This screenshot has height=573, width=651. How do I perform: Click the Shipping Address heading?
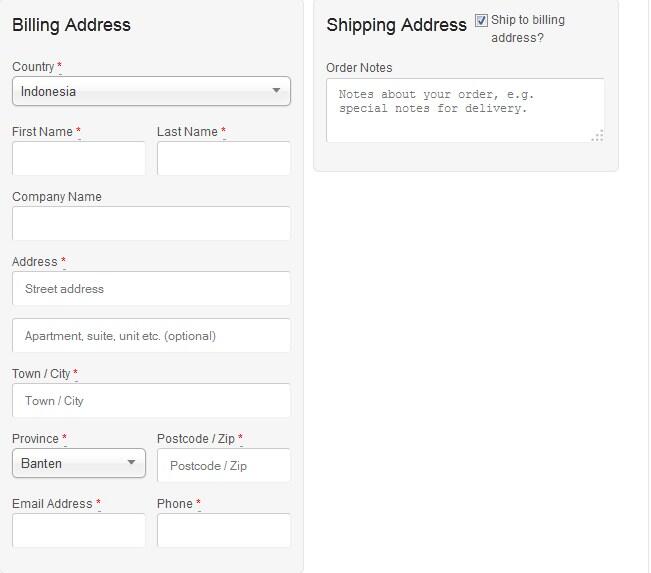coord(396,25)
